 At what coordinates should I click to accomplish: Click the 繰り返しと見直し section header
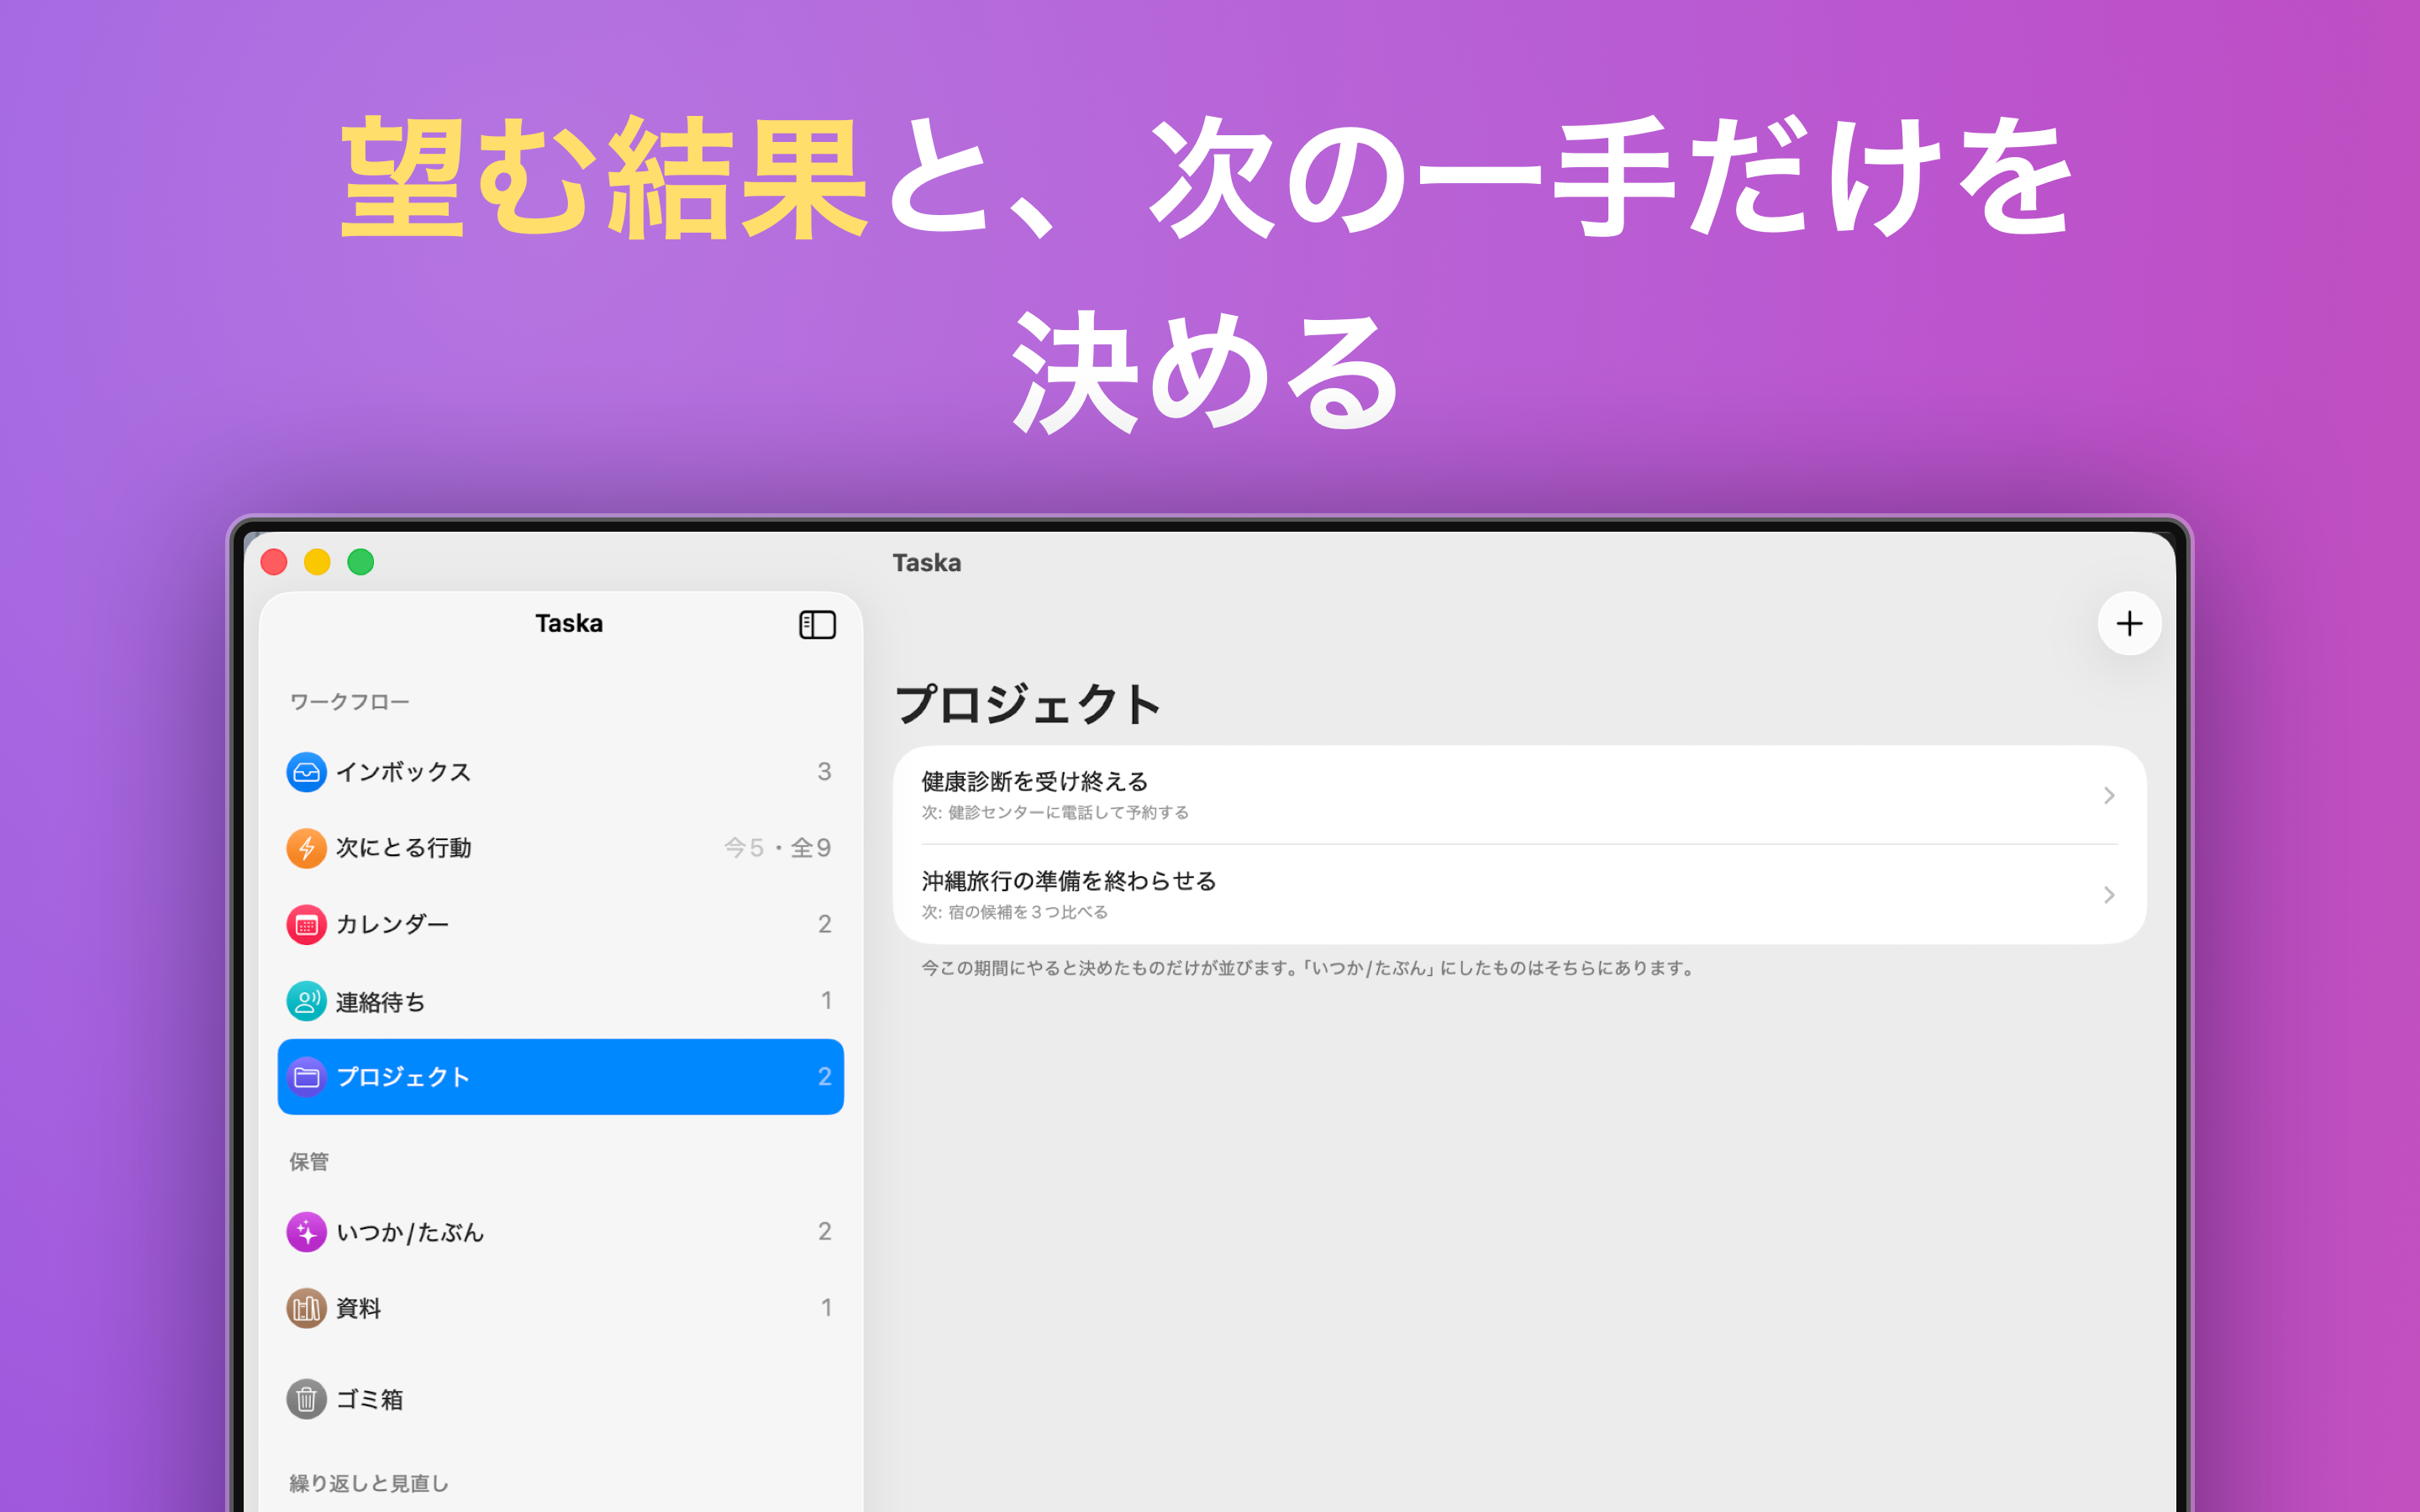tap(369, 1483)
